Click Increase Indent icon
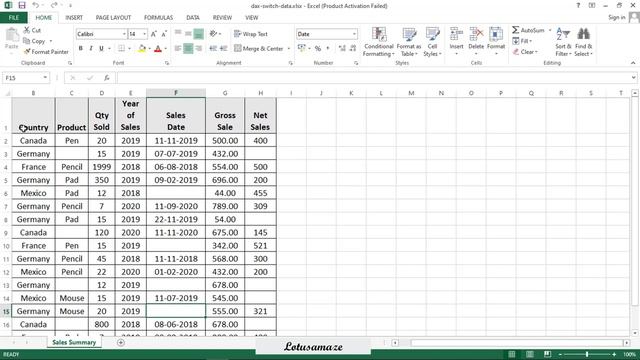Screen dimensions: 640x360 223,49
